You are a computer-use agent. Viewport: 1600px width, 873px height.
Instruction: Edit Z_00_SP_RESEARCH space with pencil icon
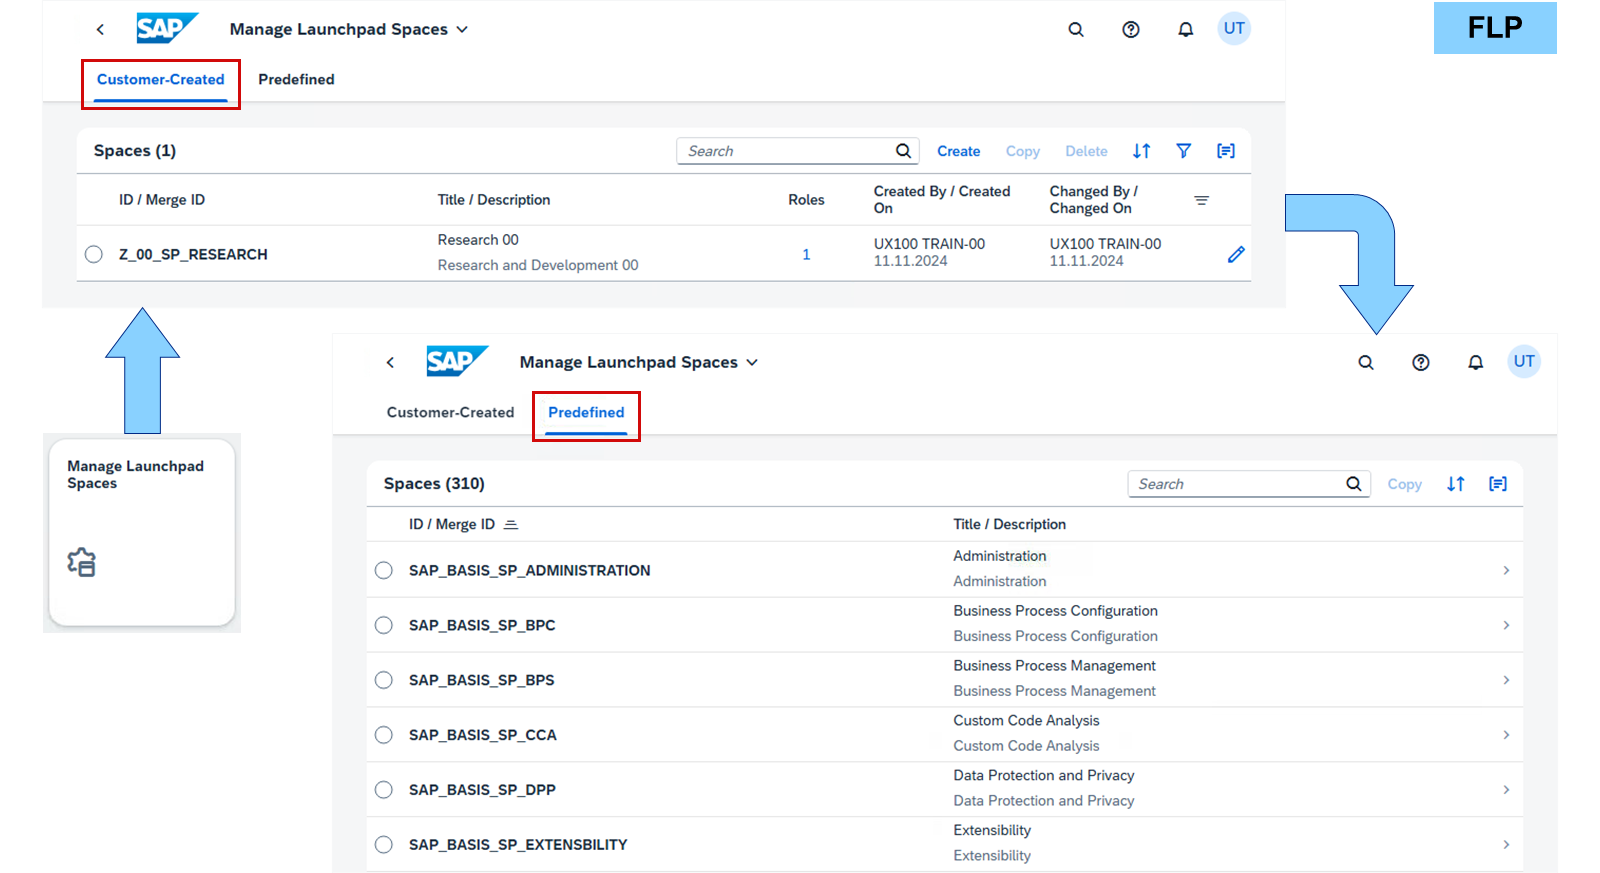[1236, 254]
